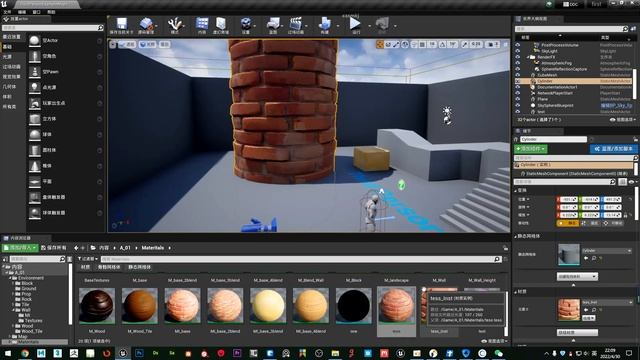The width and height of the screenshot is (640, 360).
Task: Click the Launch toolbar icon
Action: (x=382, y=25)
